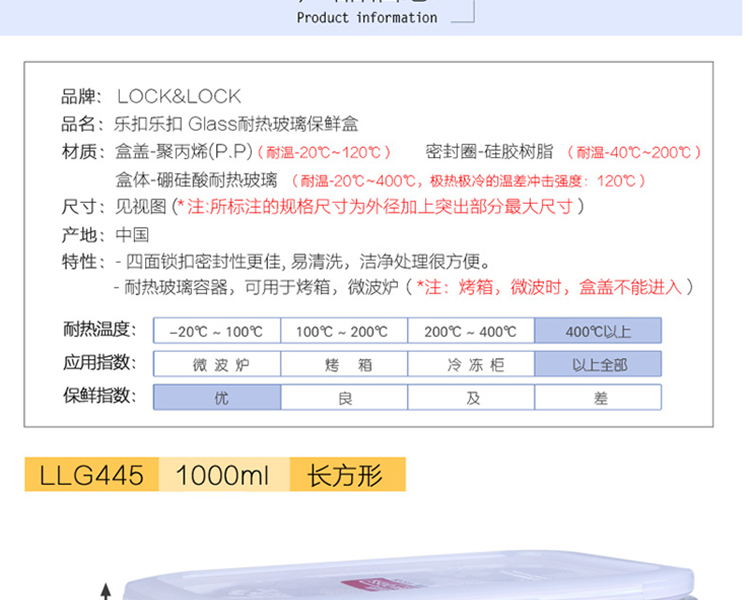Click the highlighted cell '以上全部'
This screenshot has width=750, height=600.
tap(598, 364)
